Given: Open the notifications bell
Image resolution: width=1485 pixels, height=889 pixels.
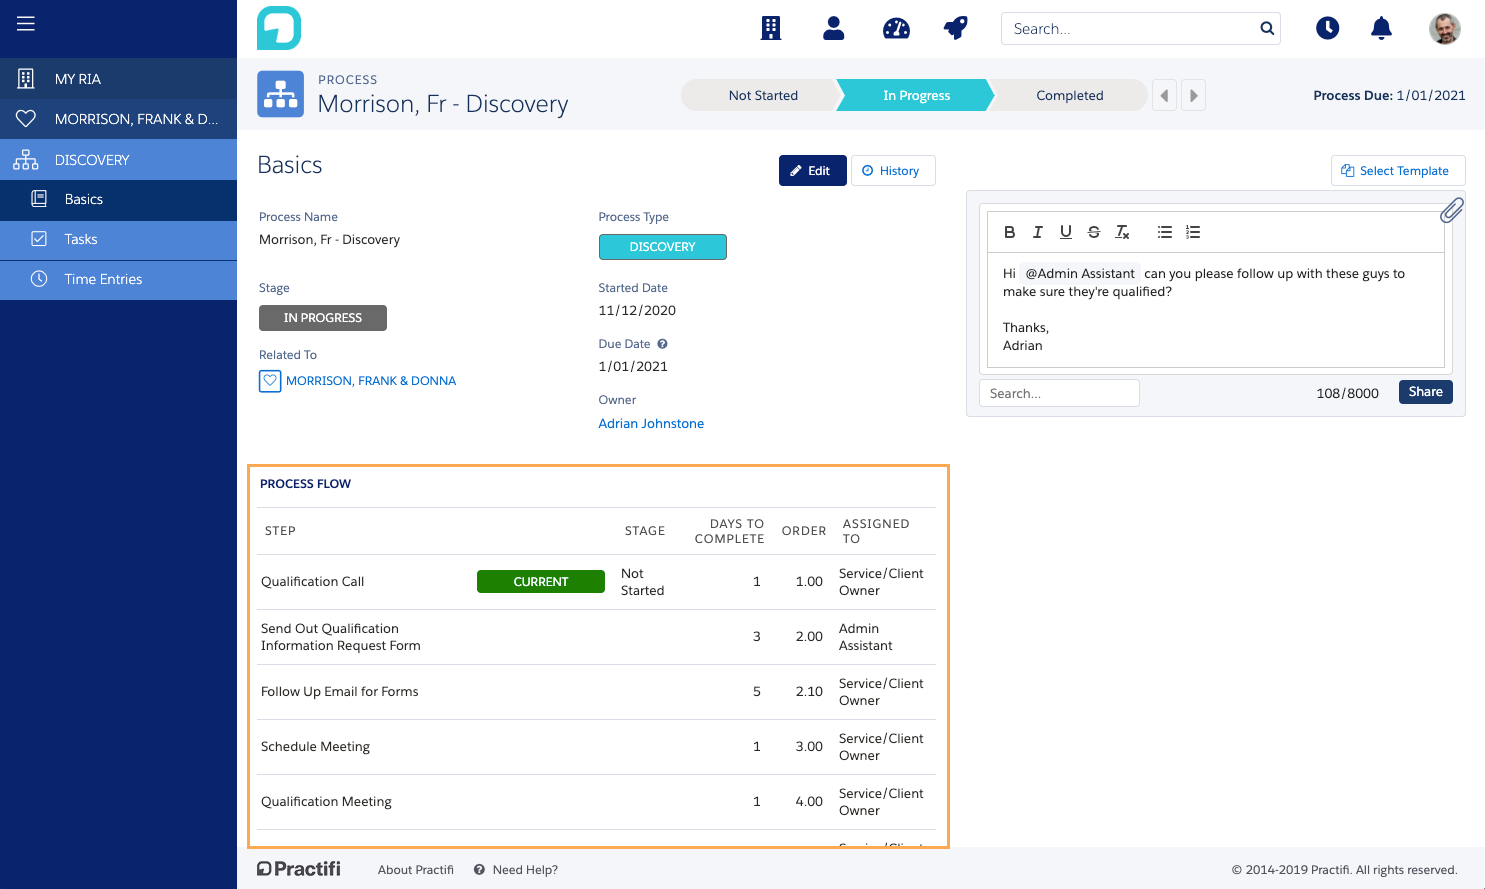Looking at the screenshot, I should [1381, 28].
